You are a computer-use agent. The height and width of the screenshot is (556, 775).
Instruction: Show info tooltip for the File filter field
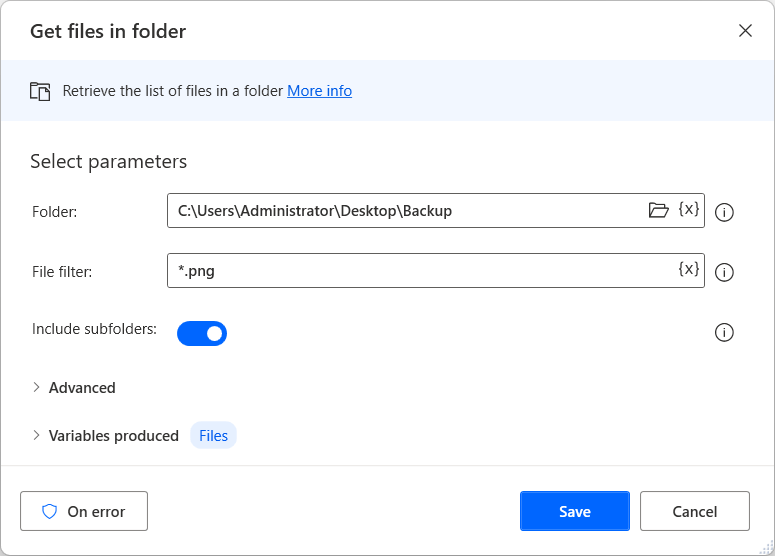pyautogui.click(x=724, y=272)
